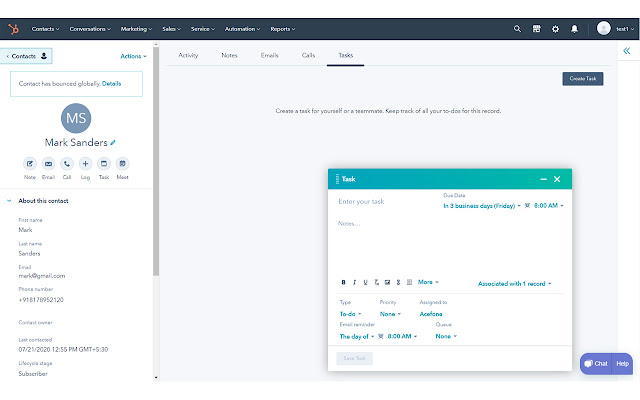Click the Create Task button

[x=582, y=79]
